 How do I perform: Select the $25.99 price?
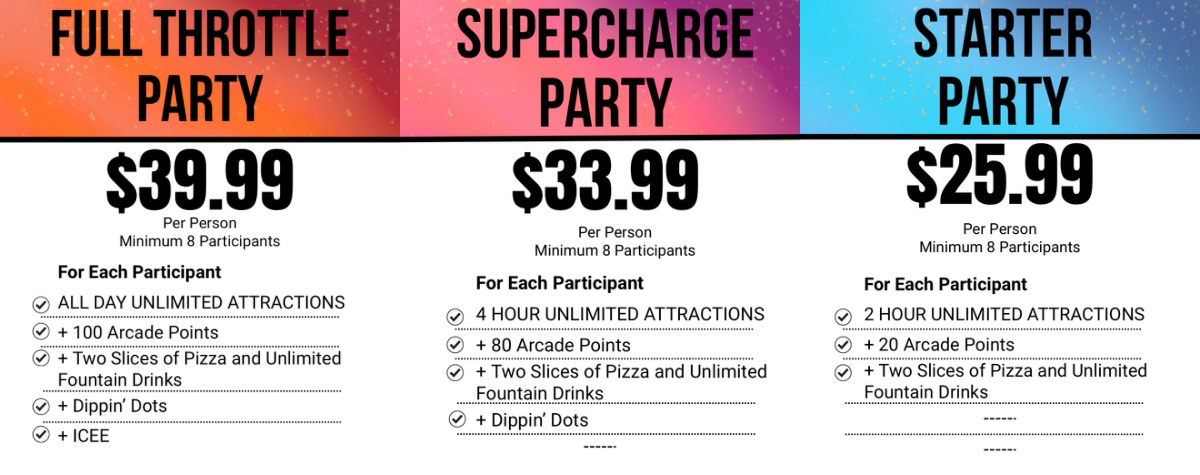(999, 175)
